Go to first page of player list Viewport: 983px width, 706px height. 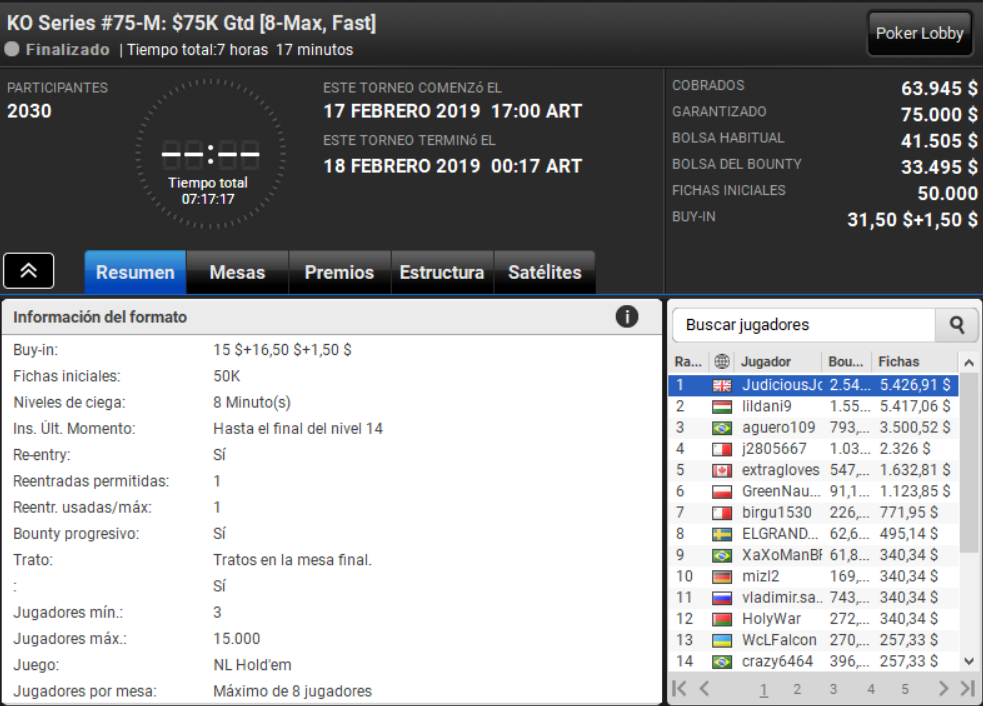[678, 688]
